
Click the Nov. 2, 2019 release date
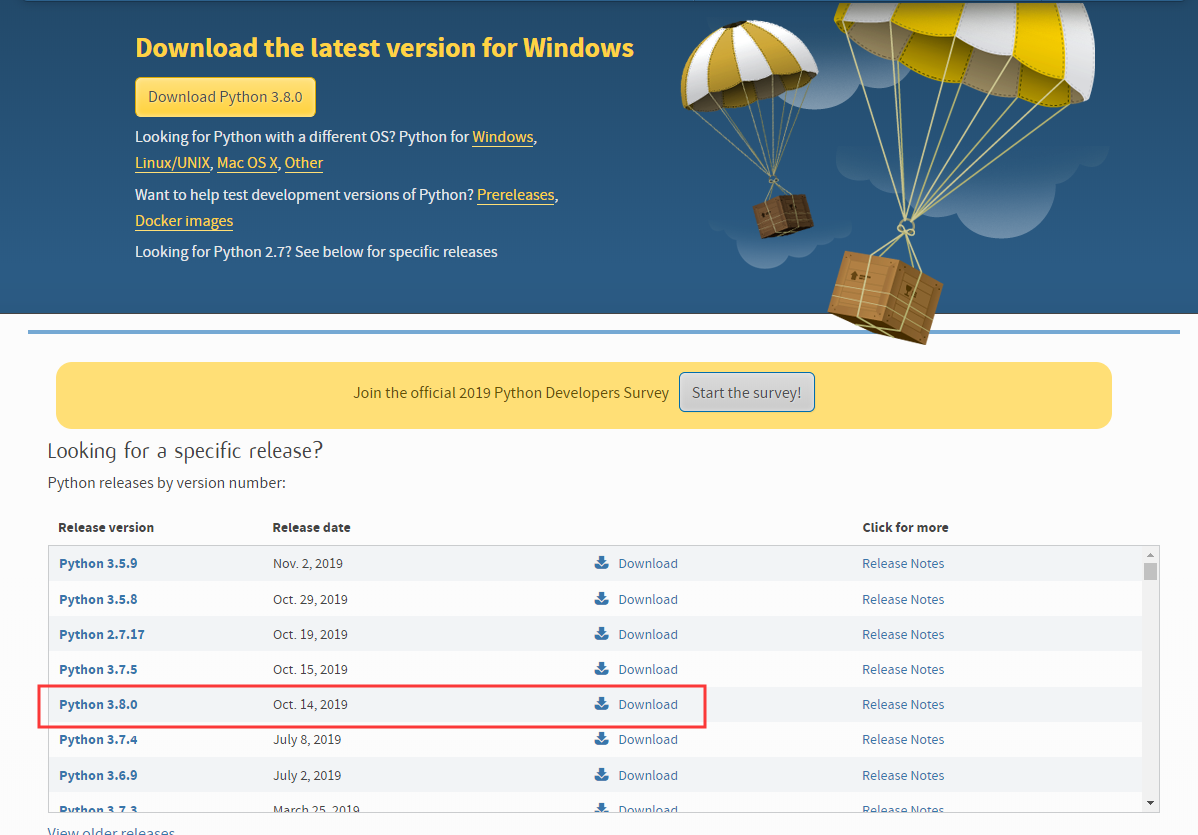(x=308, y=564)
